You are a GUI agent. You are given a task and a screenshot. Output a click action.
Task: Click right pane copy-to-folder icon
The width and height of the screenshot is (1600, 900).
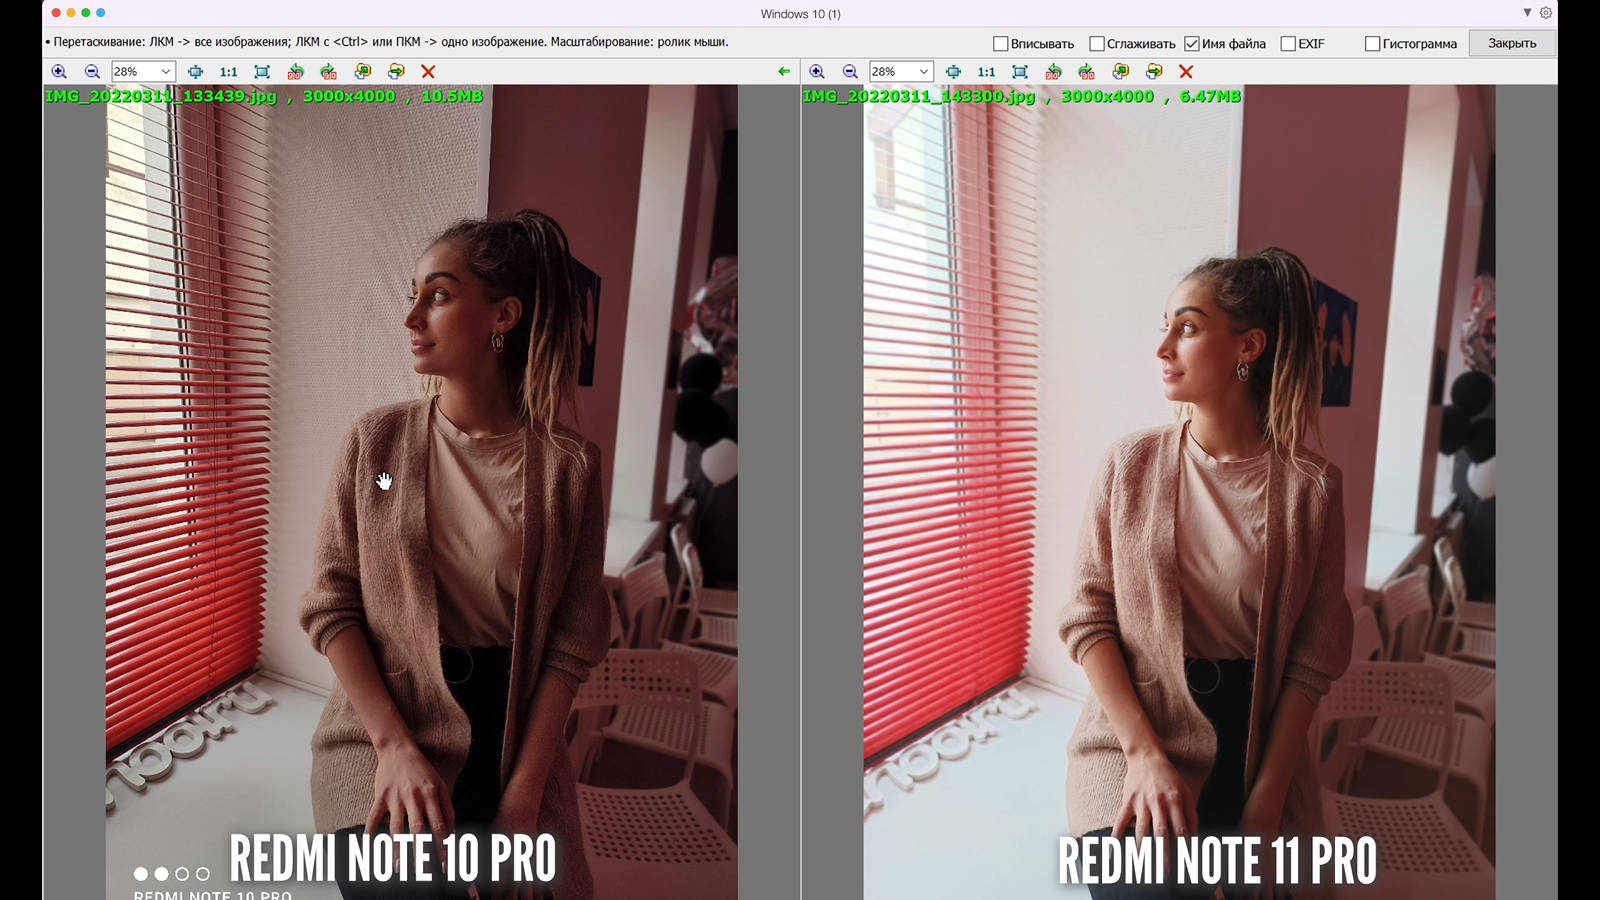[x=1121, y=72]
